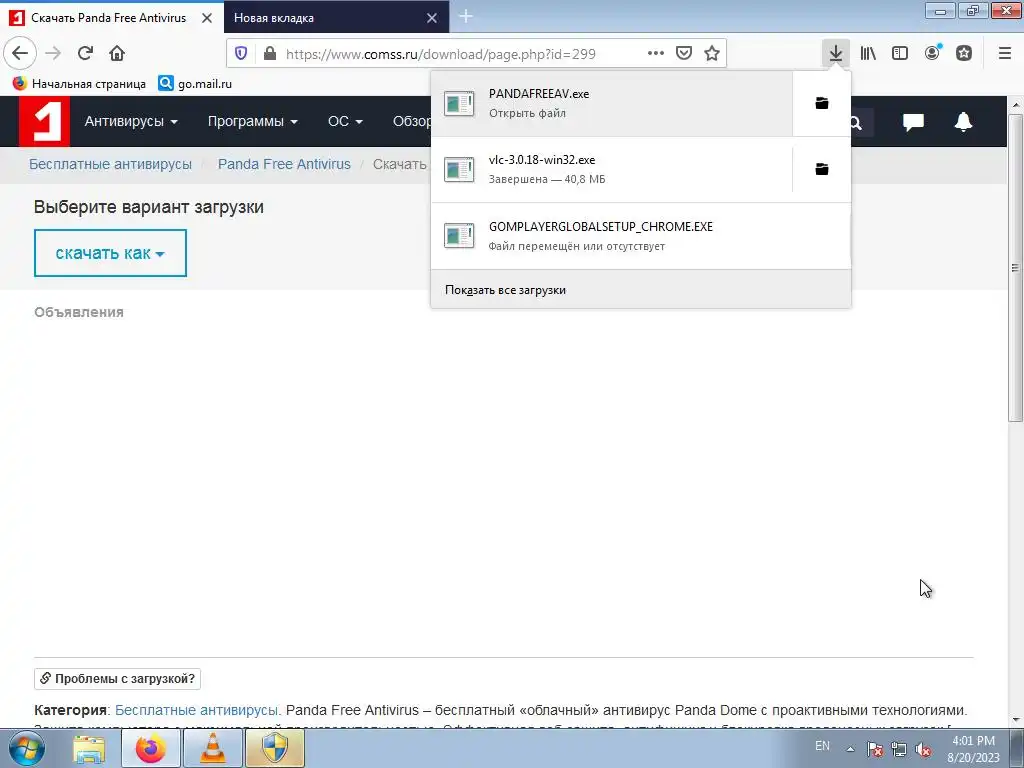Expand the ОС menu

pyautogui.click(x=345, y=121)
